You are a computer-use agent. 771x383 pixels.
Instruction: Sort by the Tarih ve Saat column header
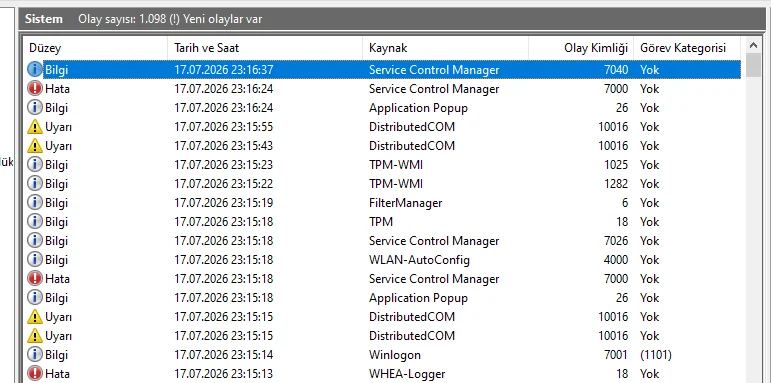point(265,48)
